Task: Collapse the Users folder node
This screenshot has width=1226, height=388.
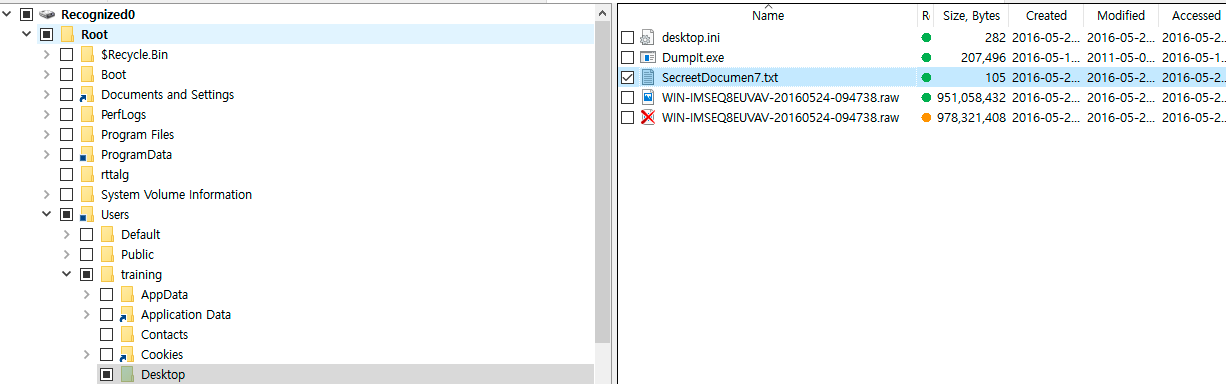Action: coord(47,215)
